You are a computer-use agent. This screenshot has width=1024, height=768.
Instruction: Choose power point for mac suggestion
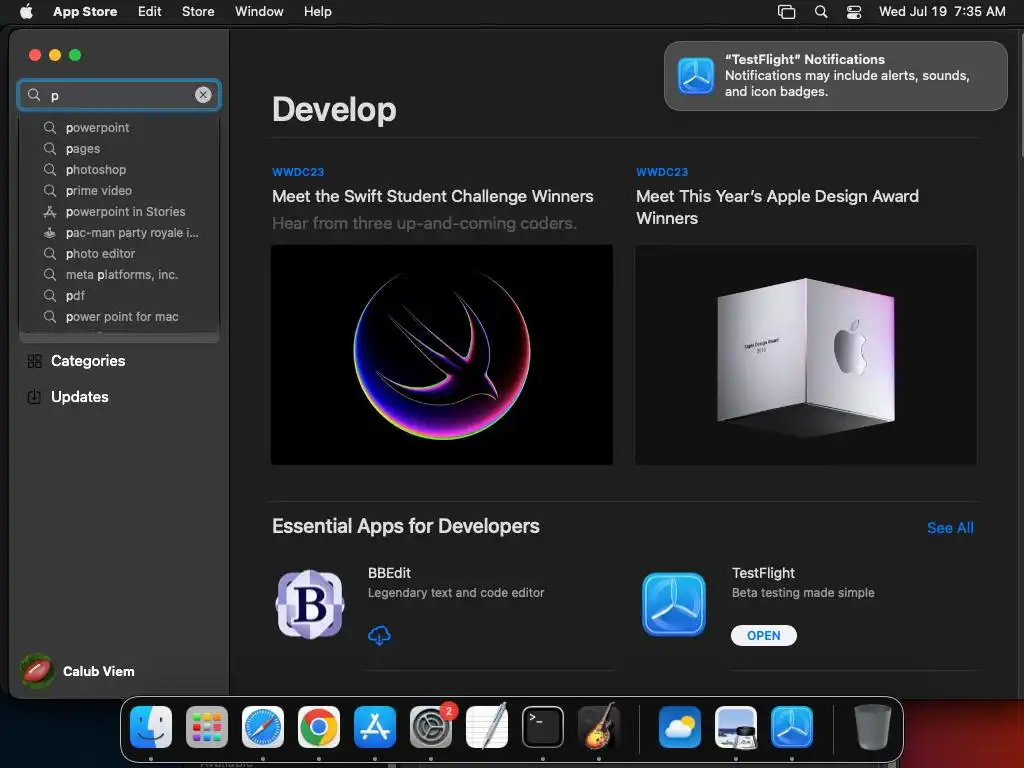(x=119, y=316)
